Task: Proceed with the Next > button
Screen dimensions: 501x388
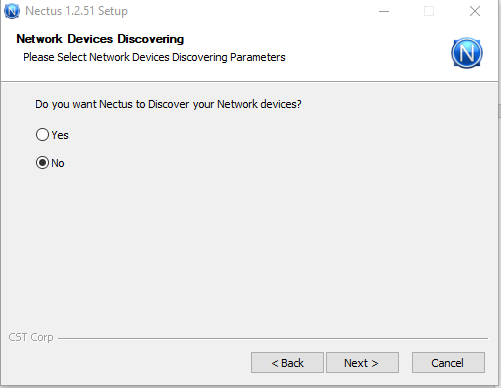Action: [x=362, y=363]
